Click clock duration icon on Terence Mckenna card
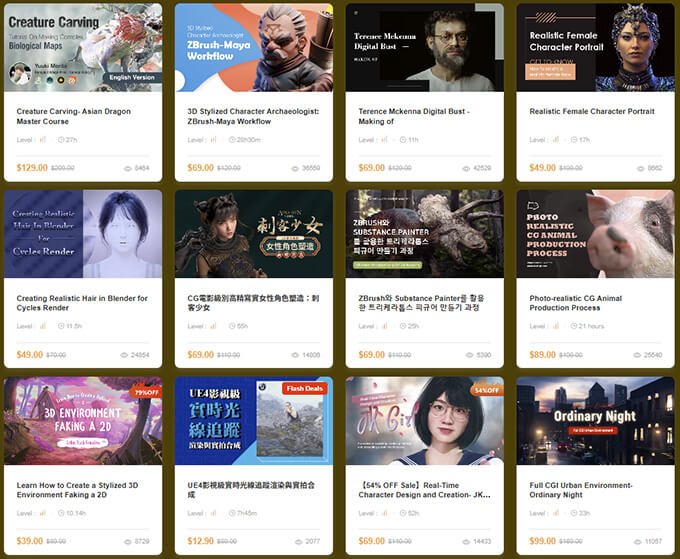 pos(401,139)
